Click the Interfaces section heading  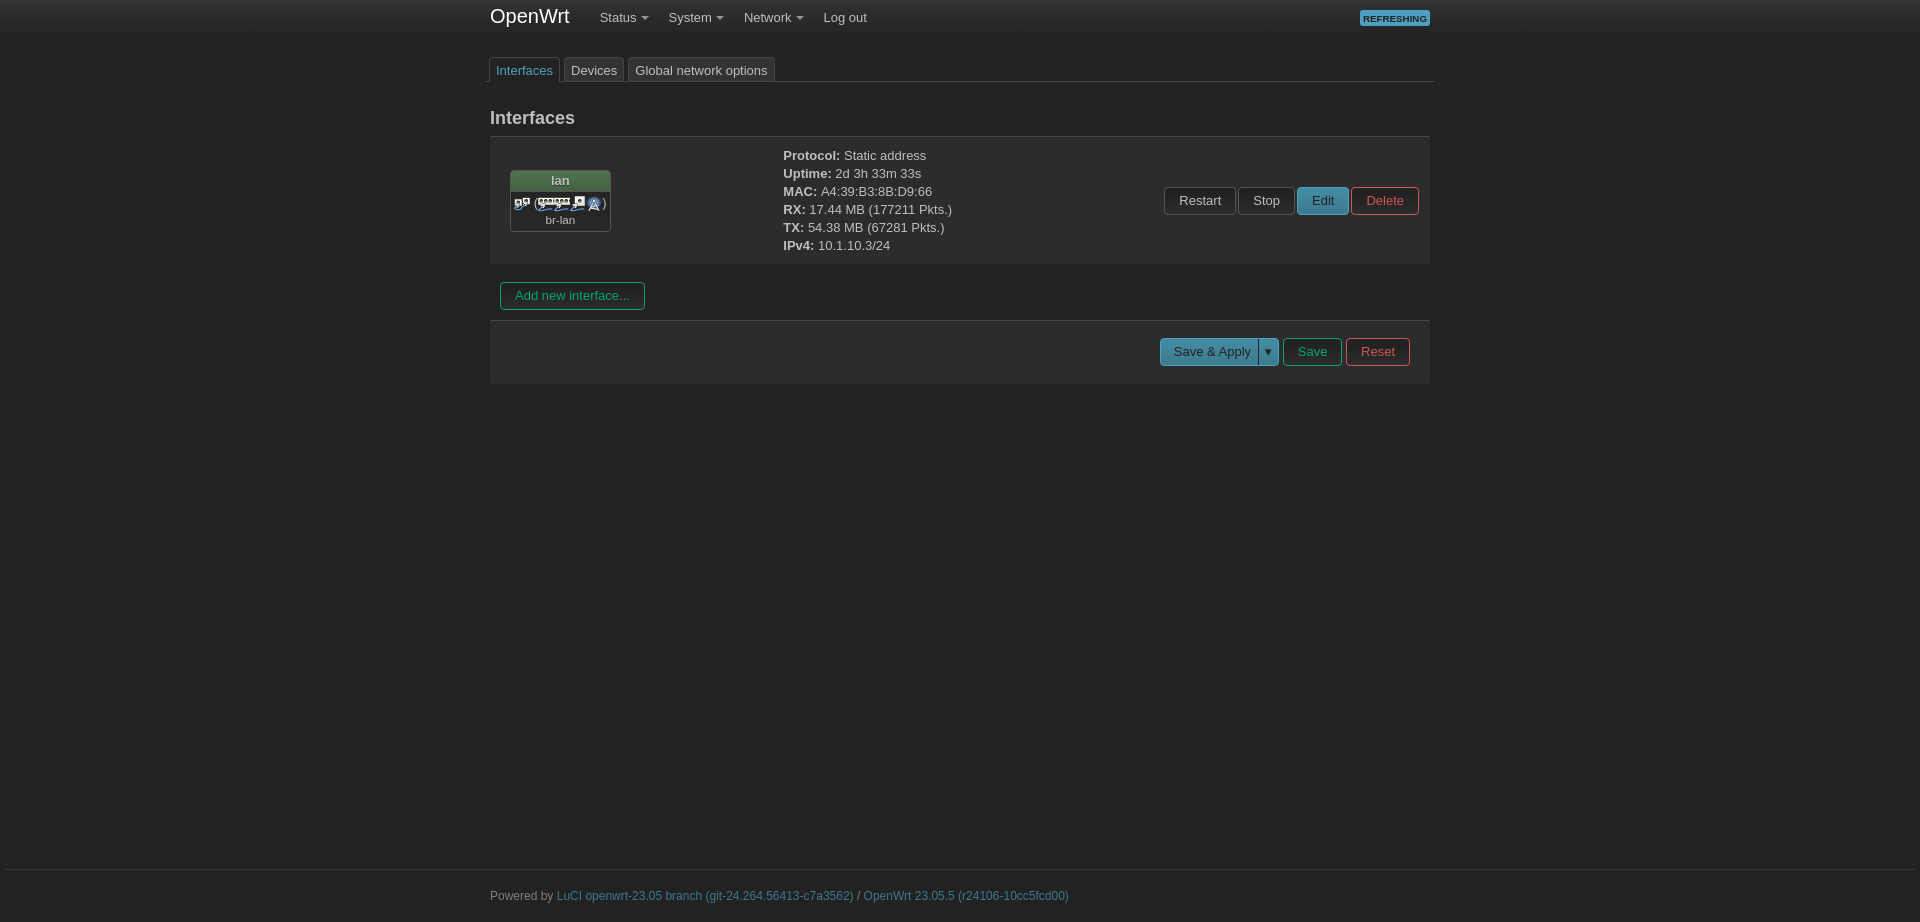pos(532,118)
